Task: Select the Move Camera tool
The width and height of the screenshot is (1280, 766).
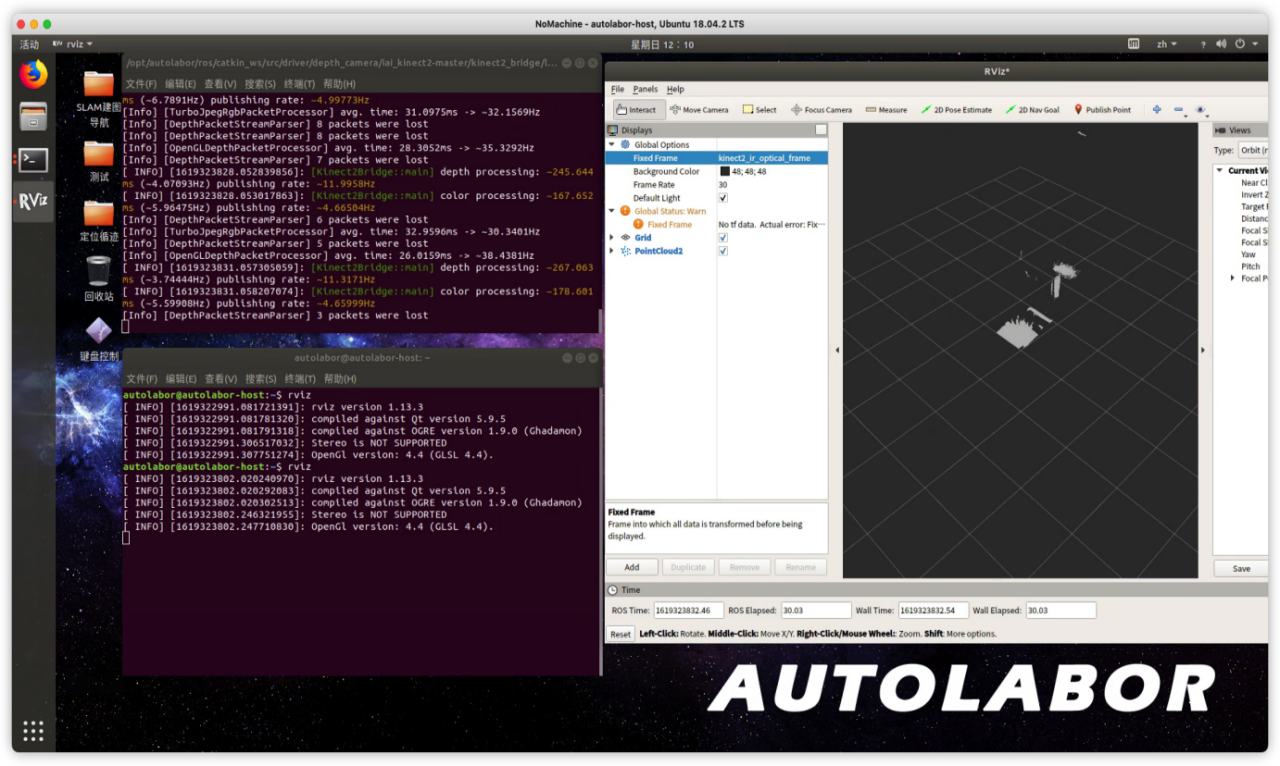Action: click(x=699, y=110)
